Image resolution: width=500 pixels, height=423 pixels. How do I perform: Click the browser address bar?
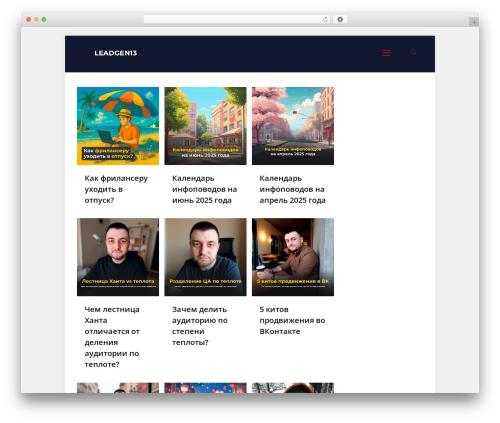[x=233, y=19]
